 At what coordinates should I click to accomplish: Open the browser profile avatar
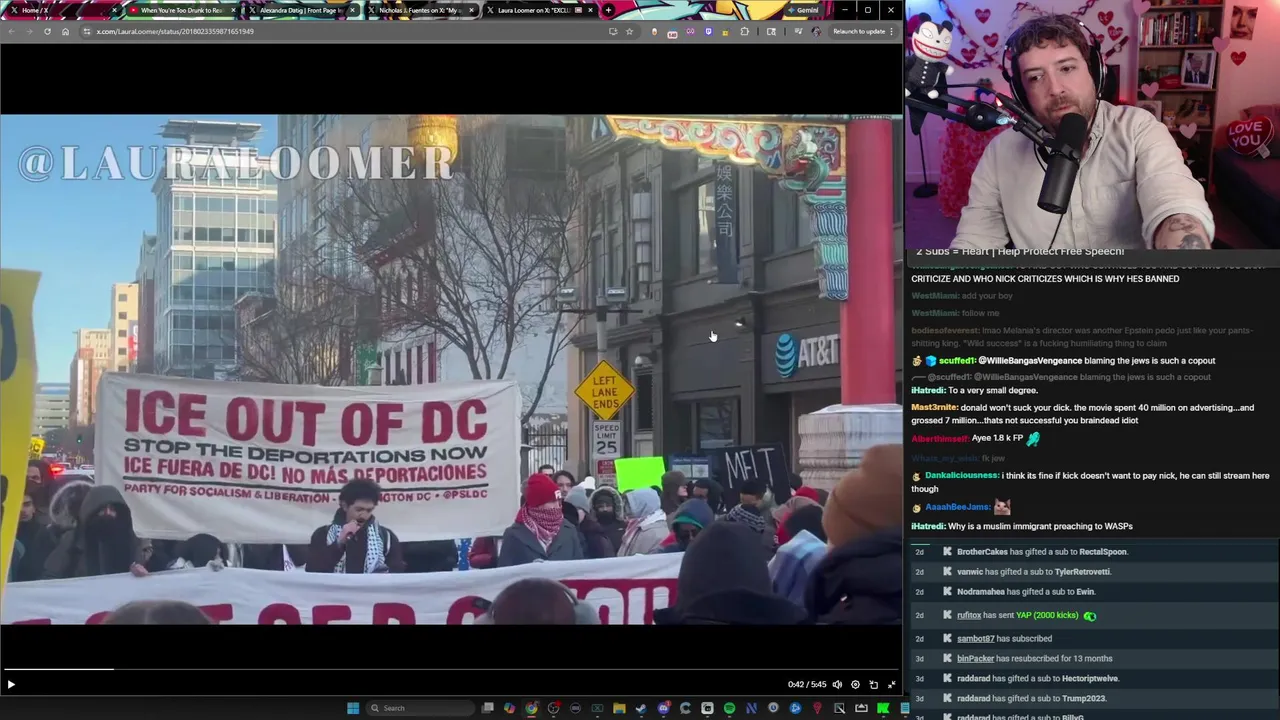[x=816, y=31]
